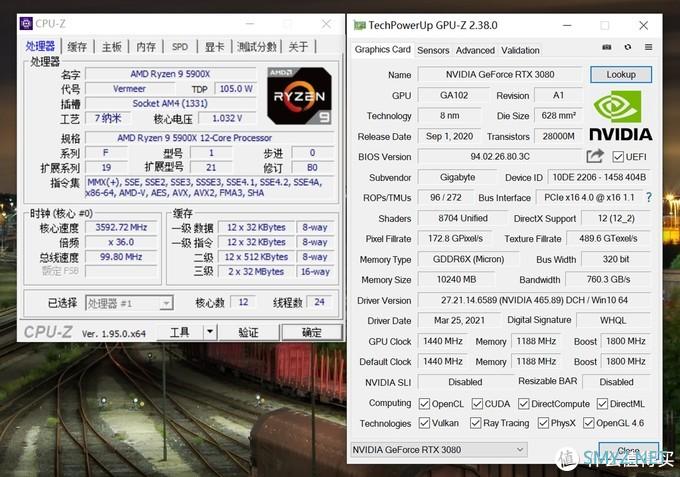Open the 处理器 #1 selection dropdown
Screen dimensions: 680x477
[x=129, y=303]
